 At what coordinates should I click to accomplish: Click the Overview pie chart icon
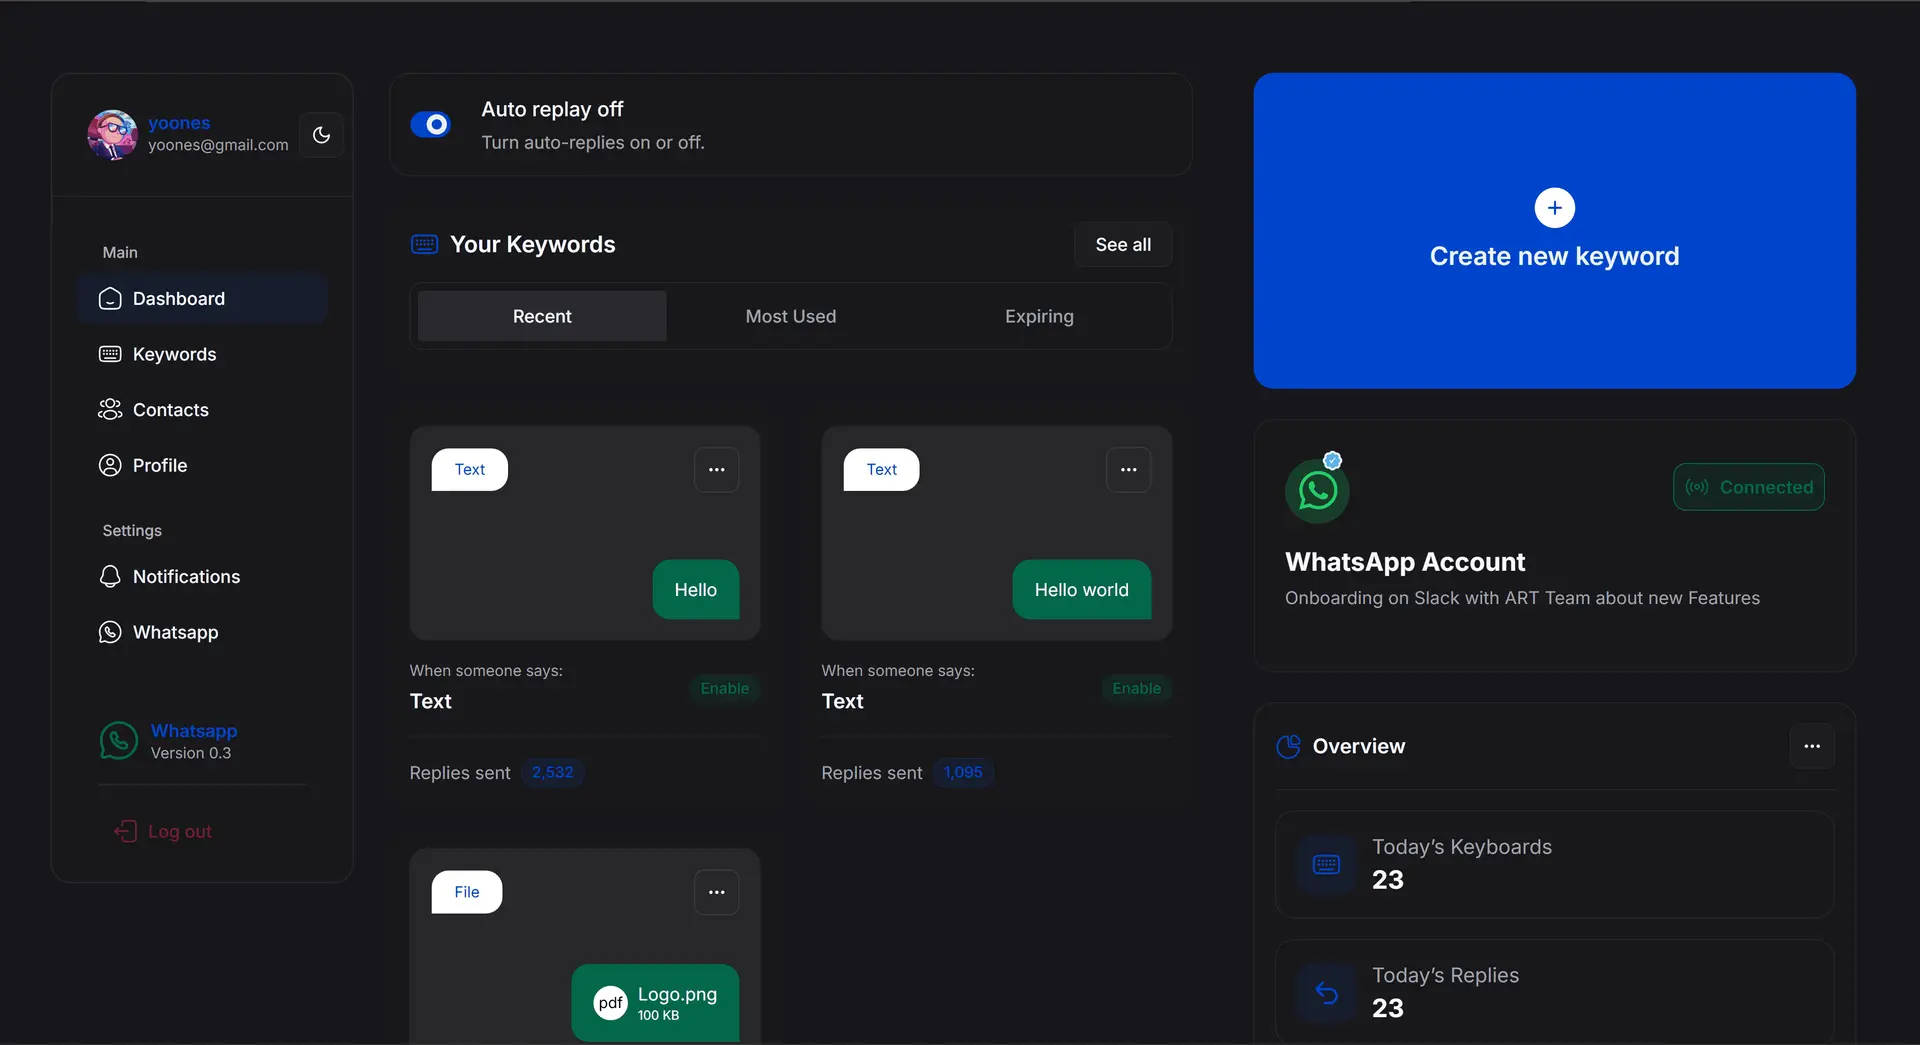click(x=1289, y=747)
